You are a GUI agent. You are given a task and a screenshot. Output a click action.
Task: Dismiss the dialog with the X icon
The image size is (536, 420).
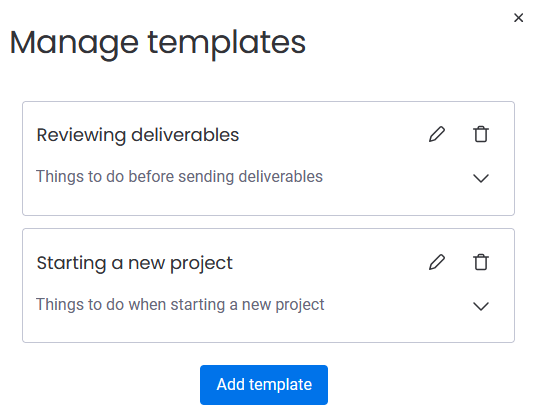518,18
